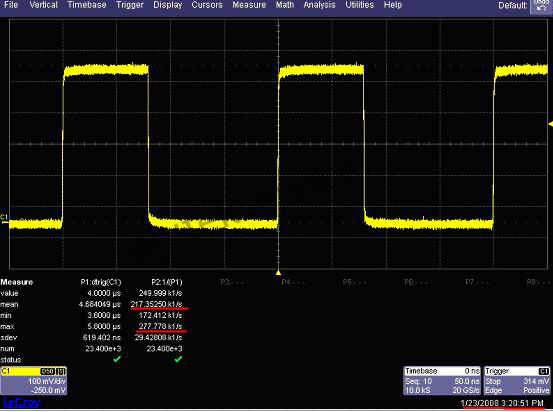
Task: Select the P2:1/(P1) measurement column header
Action: pyautogui.click(x=167, y=282)
